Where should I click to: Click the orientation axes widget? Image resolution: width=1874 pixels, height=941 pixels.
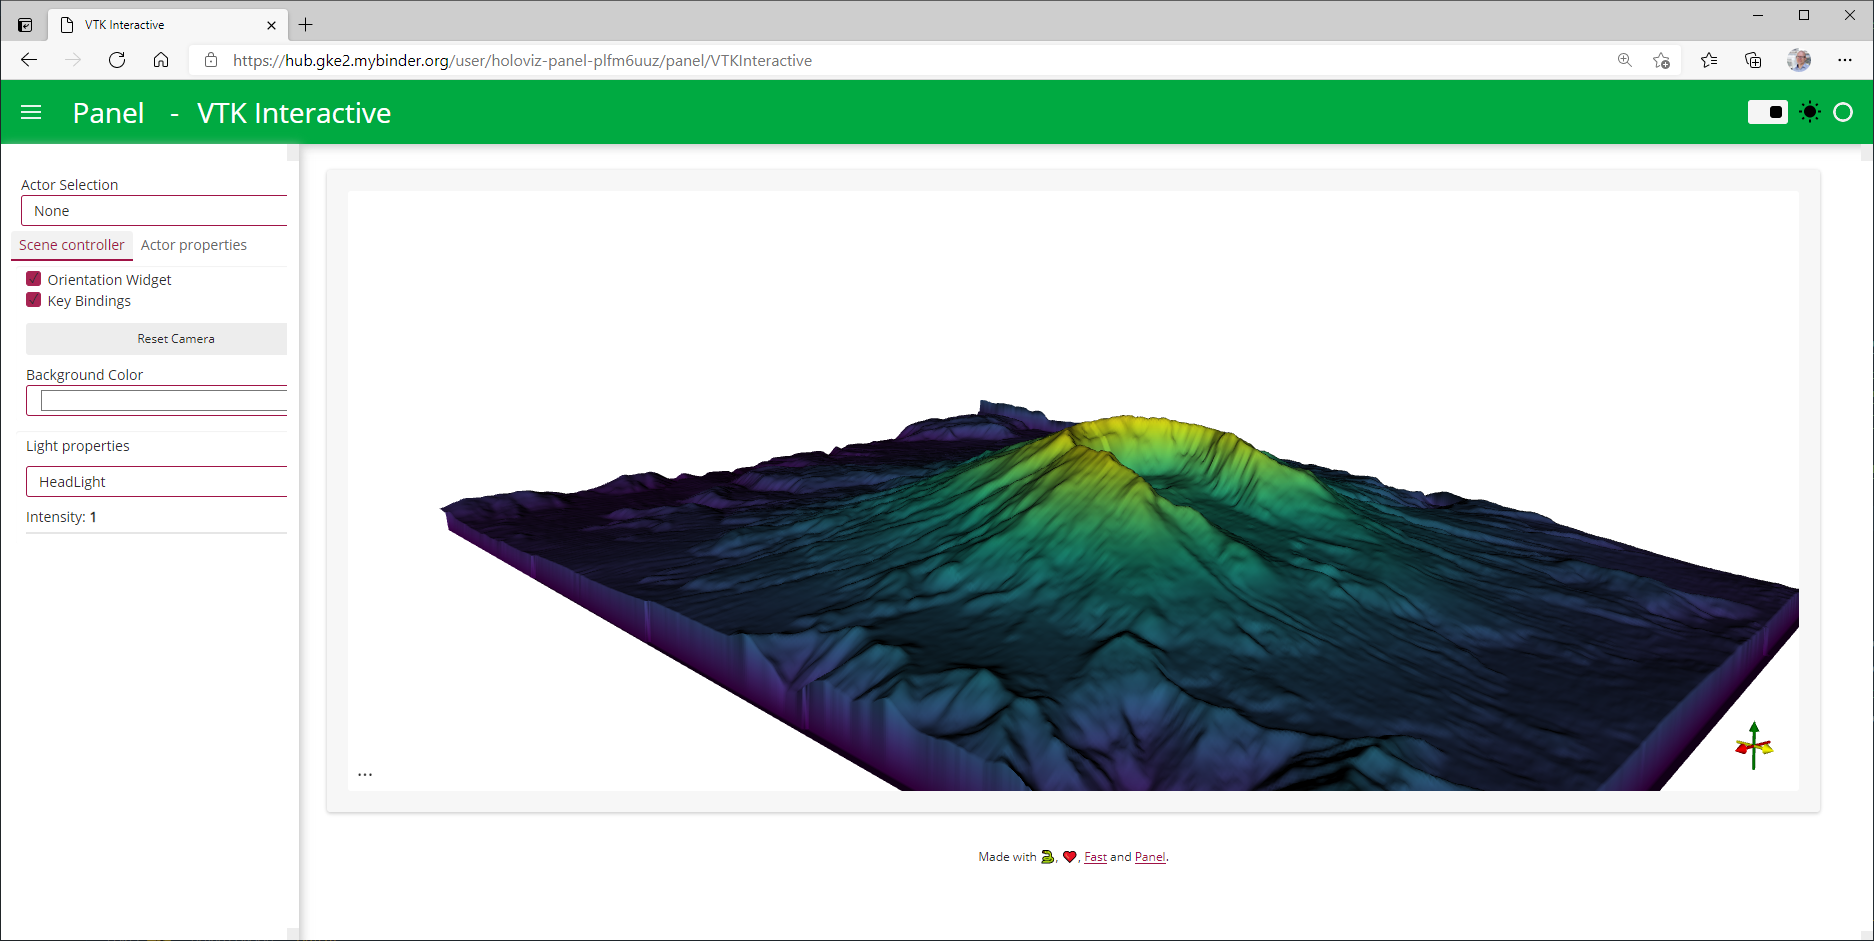[1754, 746]
